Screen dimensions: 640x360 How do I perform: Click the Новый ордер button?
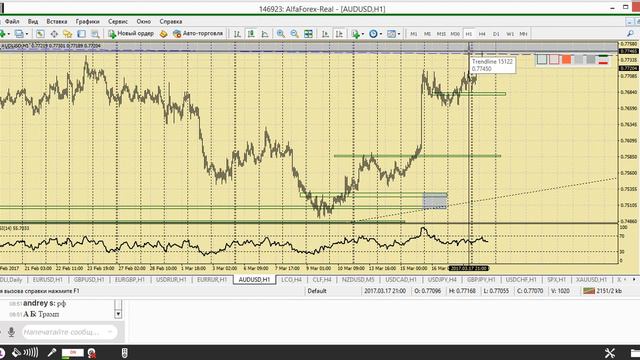(131, 33)
